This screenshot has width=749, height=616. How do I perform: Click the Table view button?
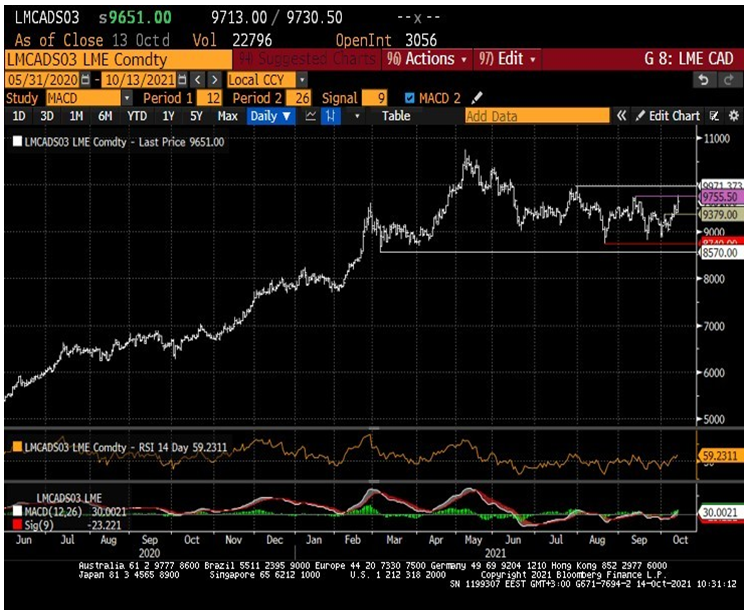[x=396, y=116]
